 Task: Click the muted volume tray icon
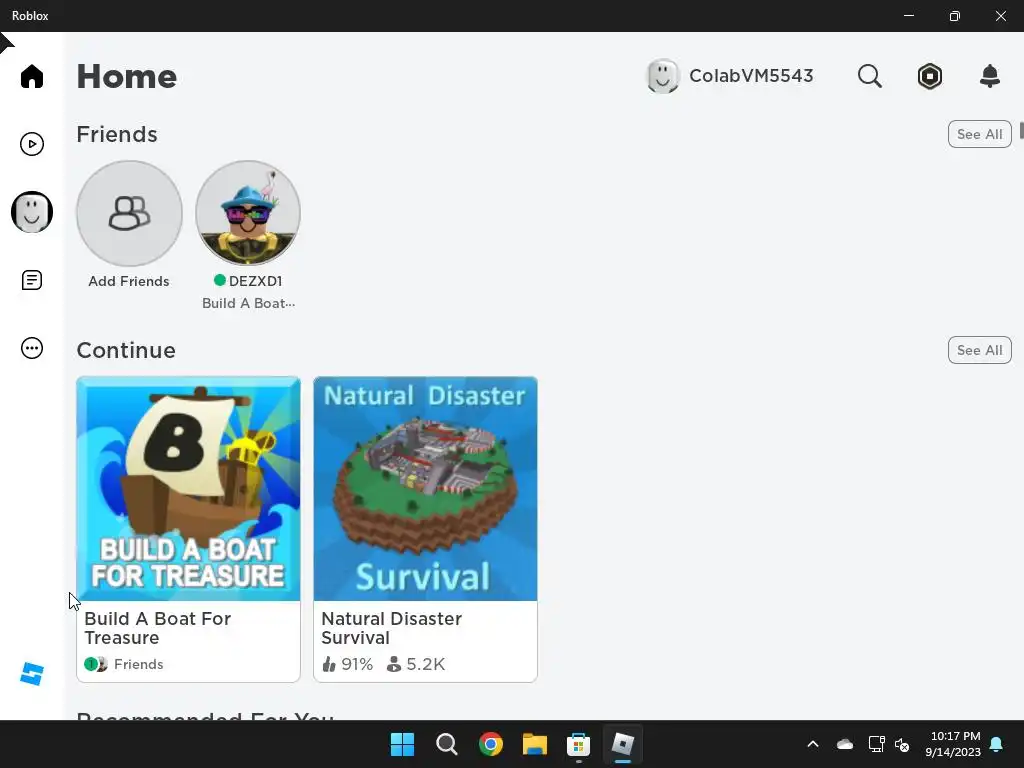pos(902,744)
